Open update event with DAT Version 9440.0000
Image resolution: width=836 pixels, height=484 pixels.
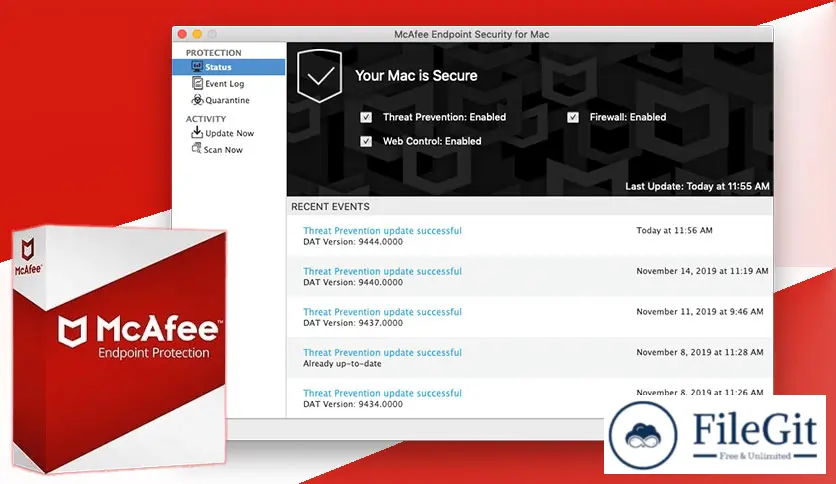[x=529, y=276]
